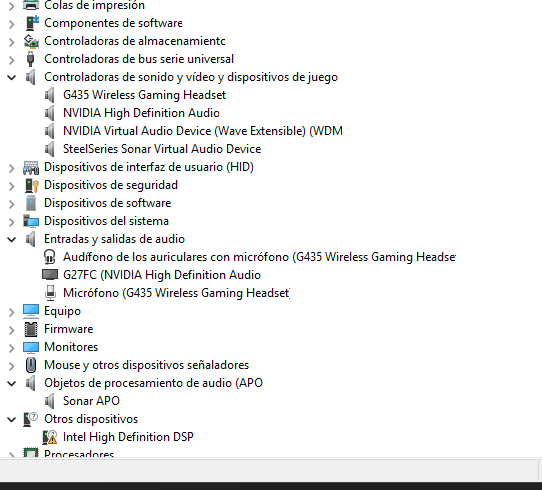Click speaker icon next to SteelSeries Sonar Virtual Audio
This screenshot has width=542, height=490.
[50, 149]
